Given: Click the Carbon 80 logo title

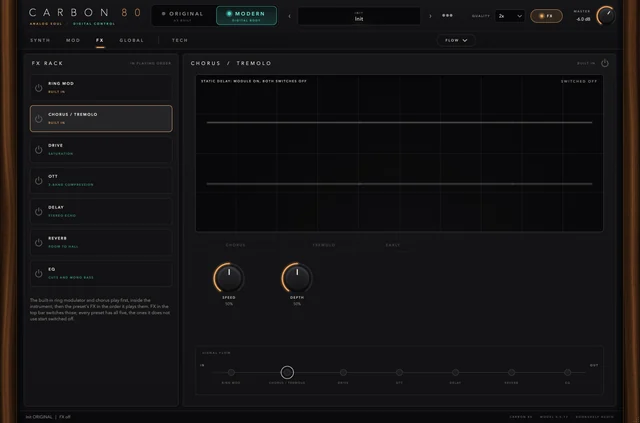Looking at the screenshot, I should click(85, 13).
